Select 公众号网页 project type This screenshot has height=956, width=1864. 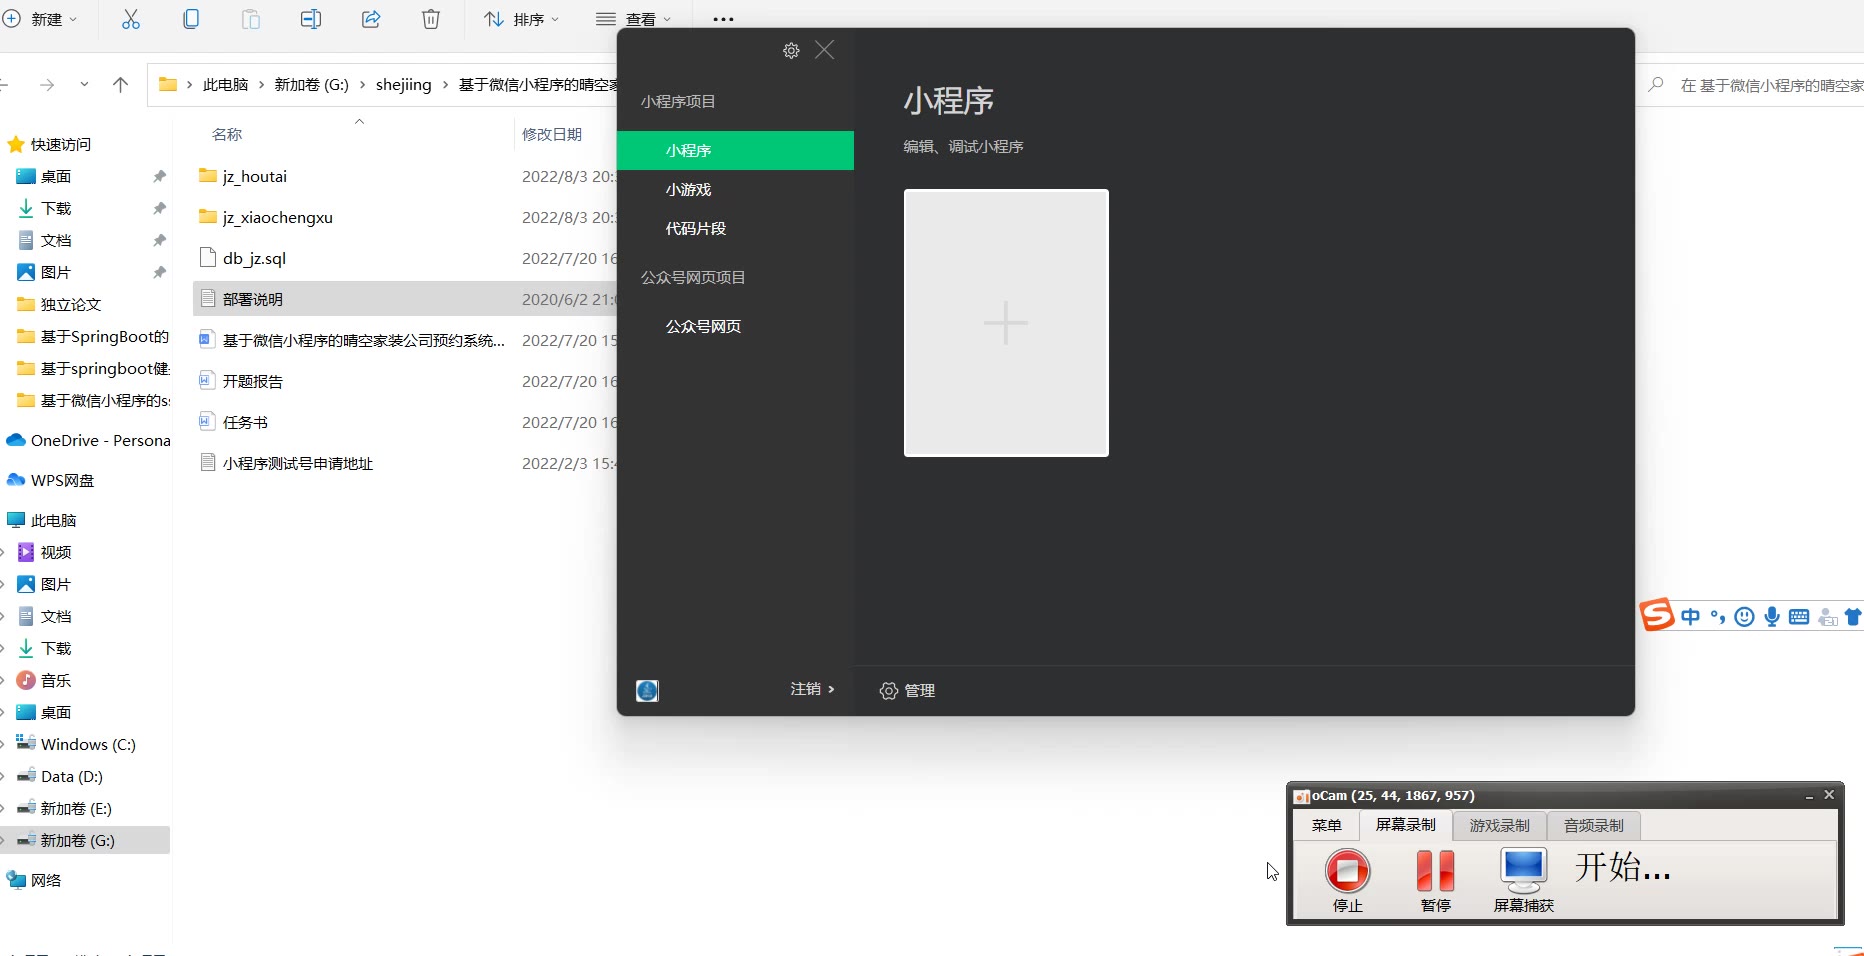pos(703,326)
